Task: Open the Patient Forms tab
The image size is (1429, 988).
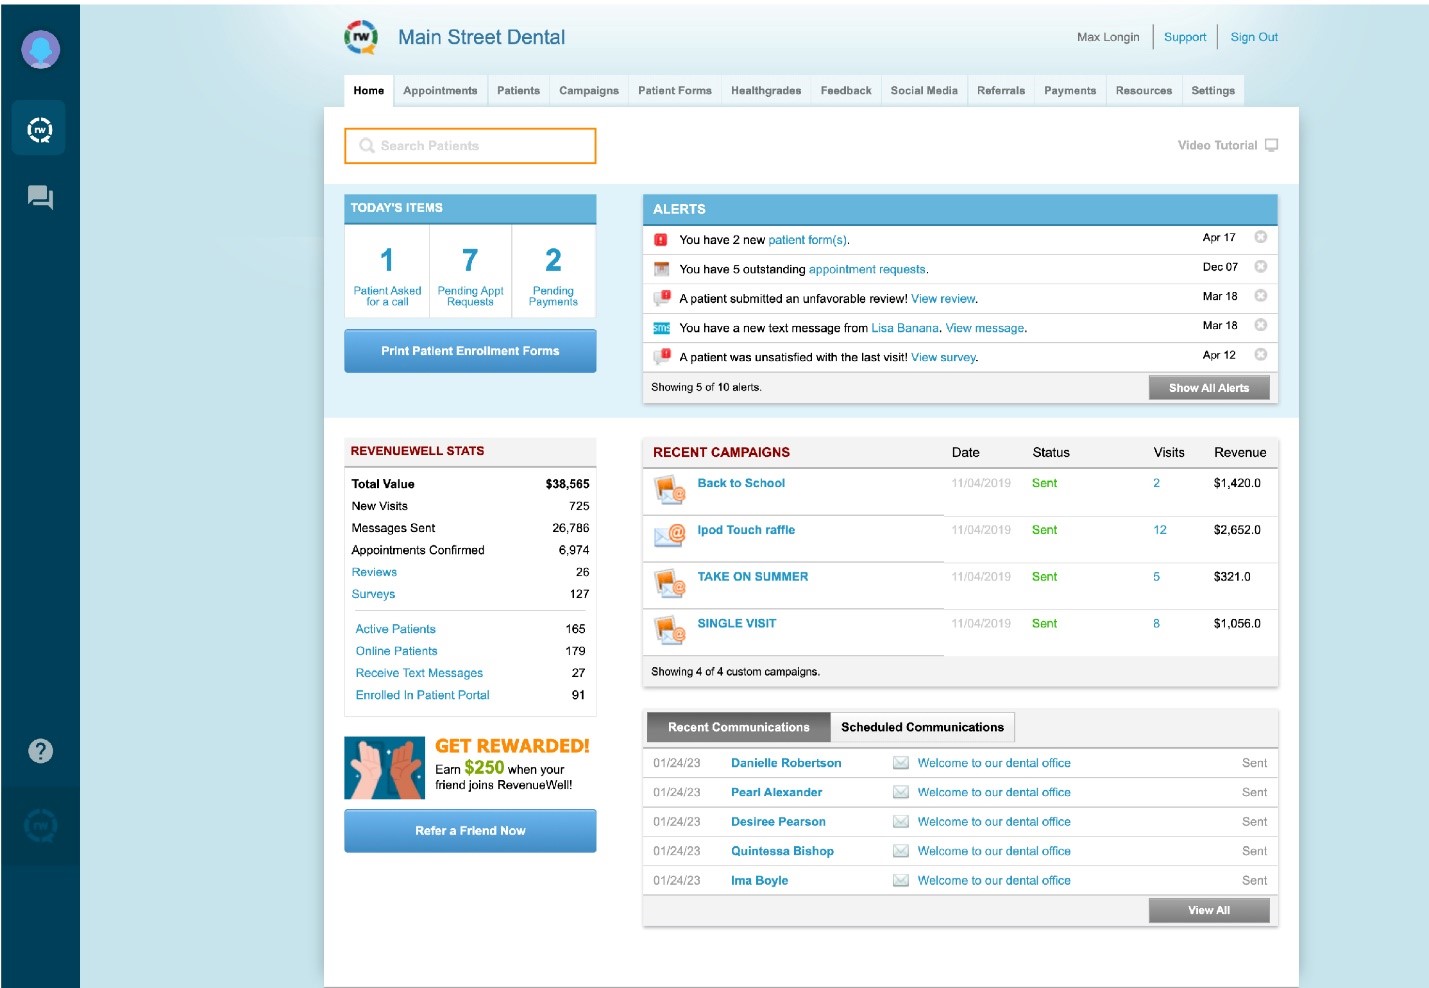Action: pos(675,90)
